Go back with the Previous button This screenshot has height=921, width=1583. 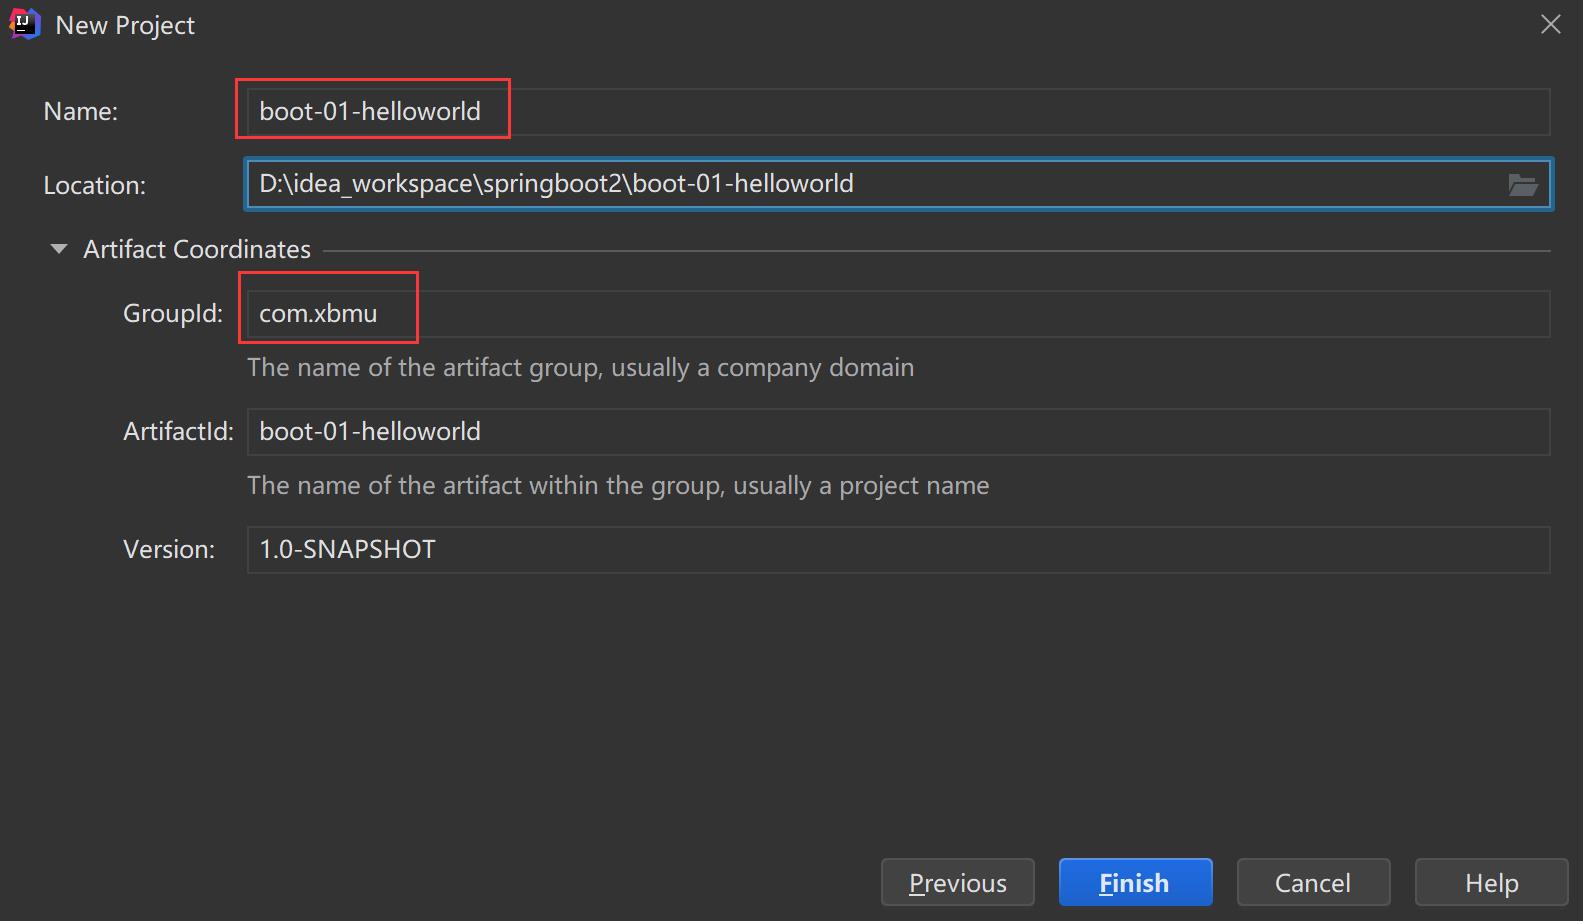(x=957, y=882)
